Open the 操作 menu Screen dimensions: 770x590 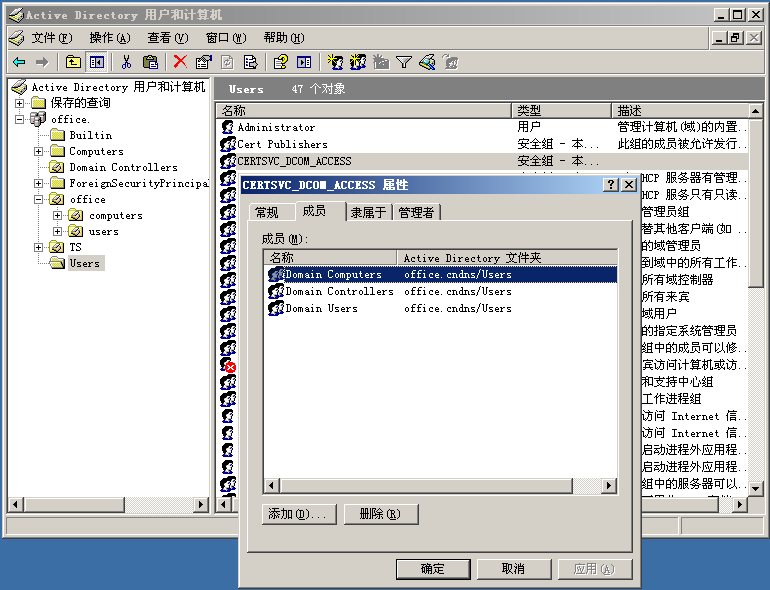[x=109, y=38]
